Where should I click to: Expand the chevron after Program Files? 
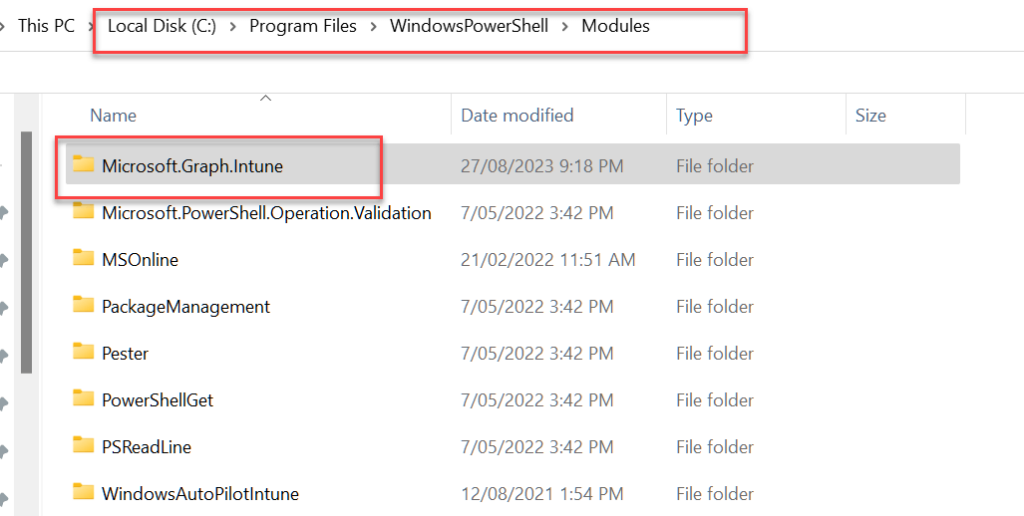tap(373, 26)
